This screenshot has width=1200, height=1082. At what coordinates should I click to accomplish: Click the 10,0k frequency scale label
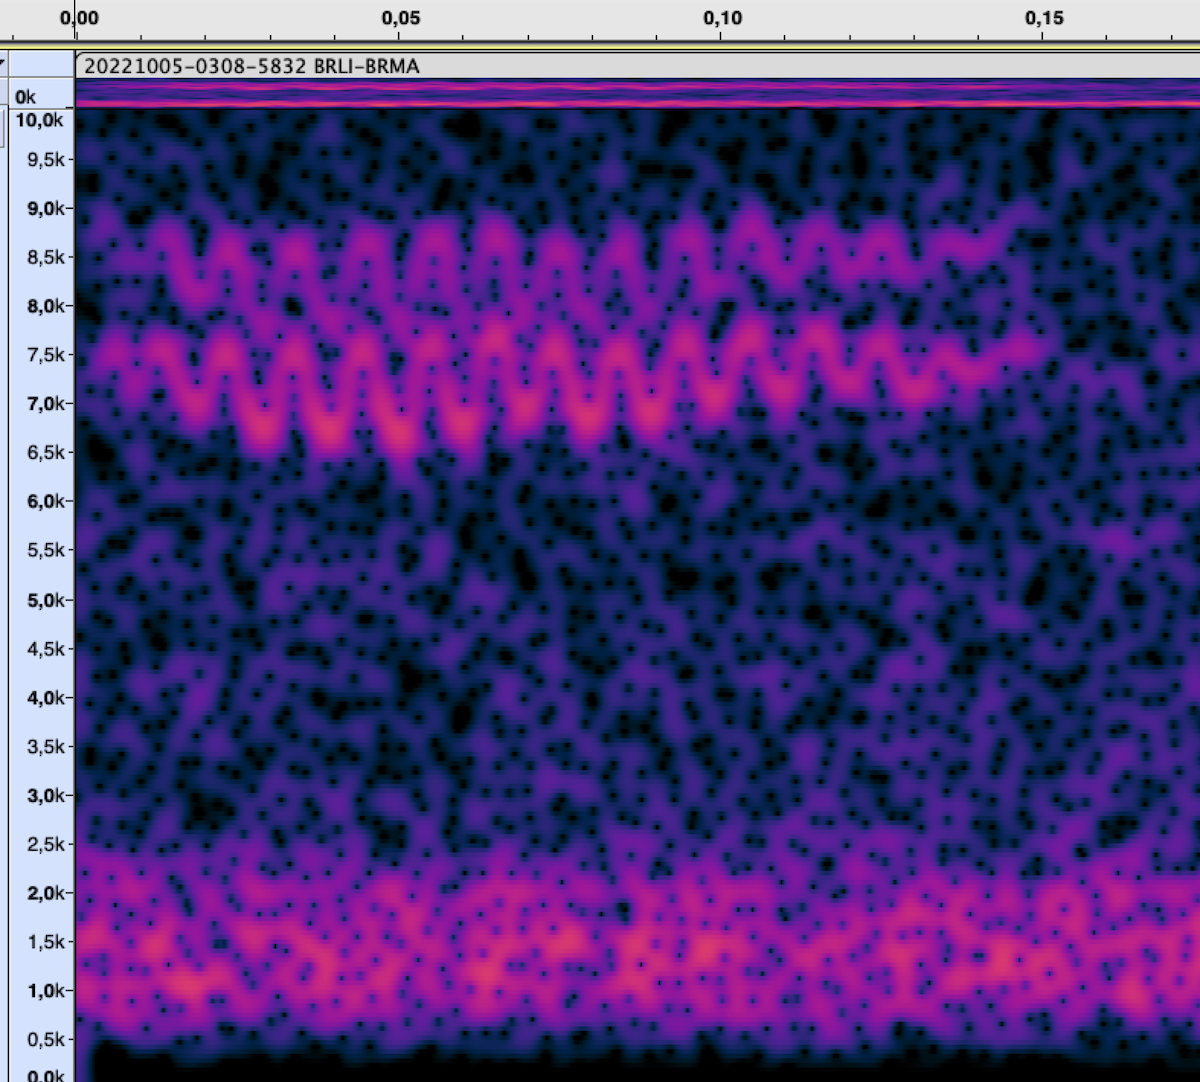tap(40, 121)
